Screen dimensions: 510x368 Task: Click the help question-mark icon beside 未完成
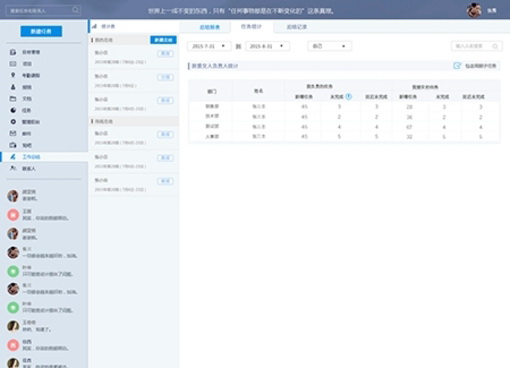click(348, 97)
